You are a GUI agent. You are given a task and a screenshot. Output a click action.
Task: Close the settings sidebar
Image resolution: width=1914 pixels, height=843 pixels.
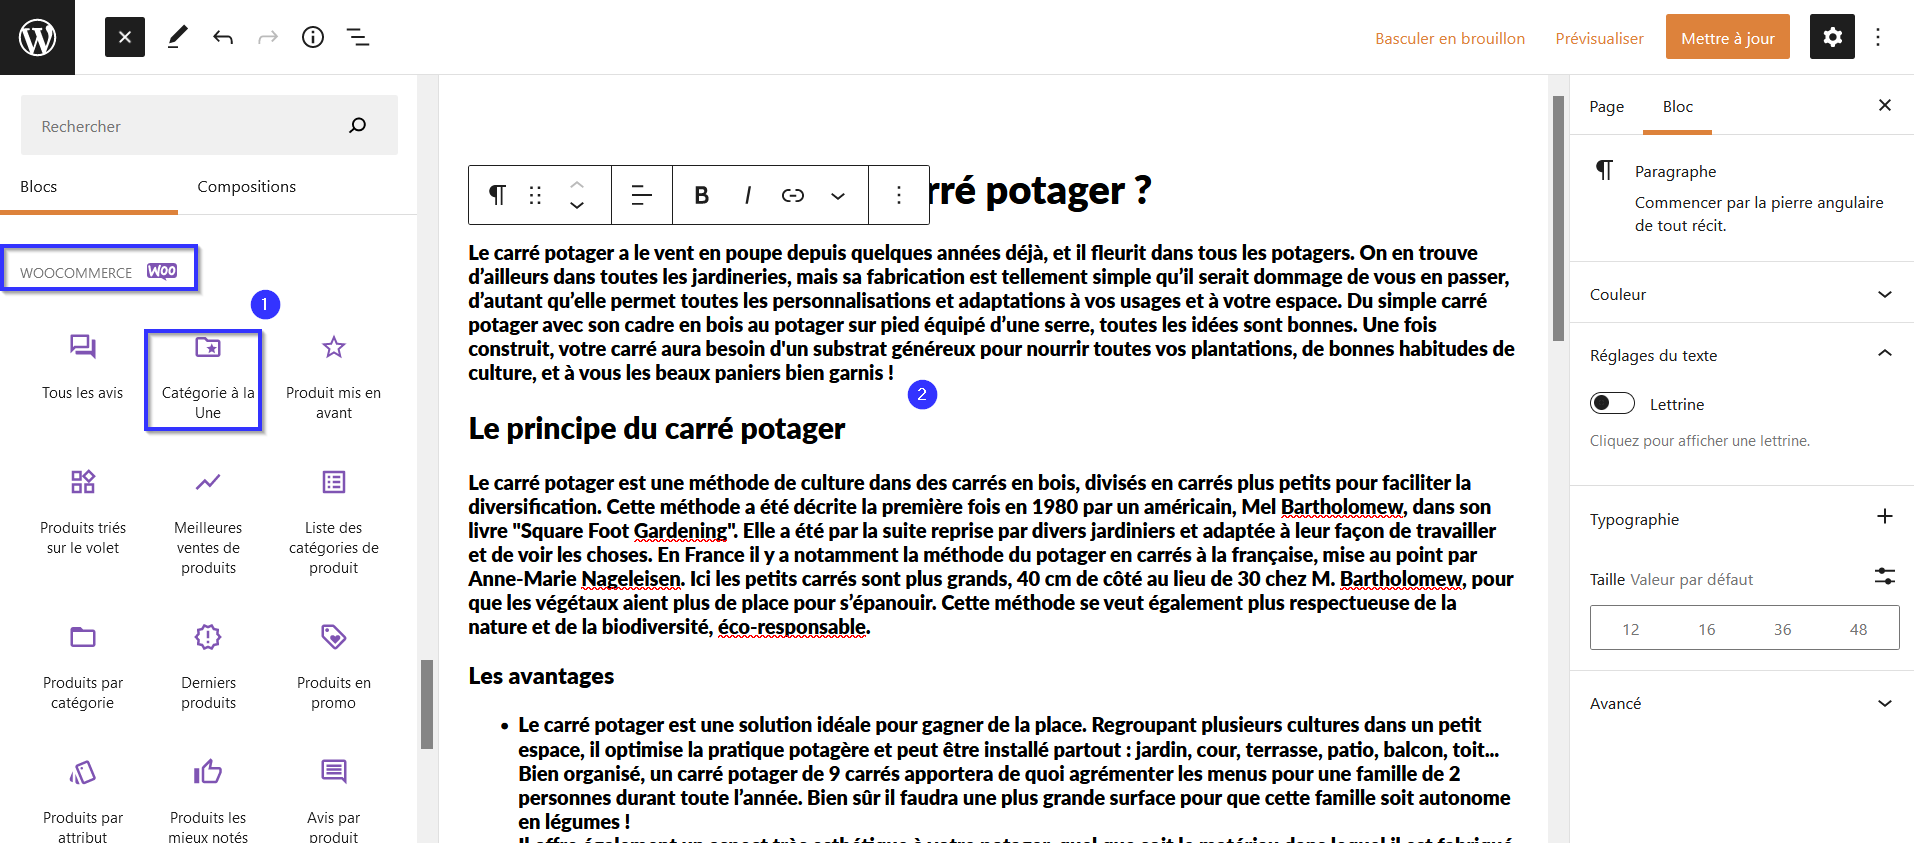pos(1885,105)
